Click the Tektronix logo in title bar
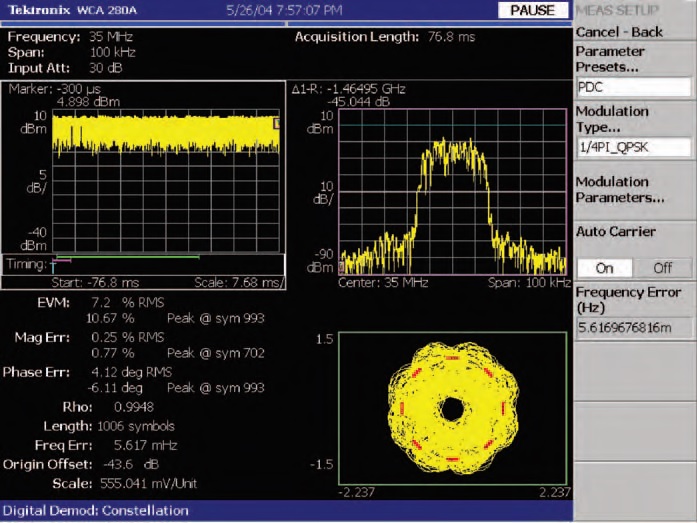The width and height of the screenshot is (697, 523). tap(38, 10)
